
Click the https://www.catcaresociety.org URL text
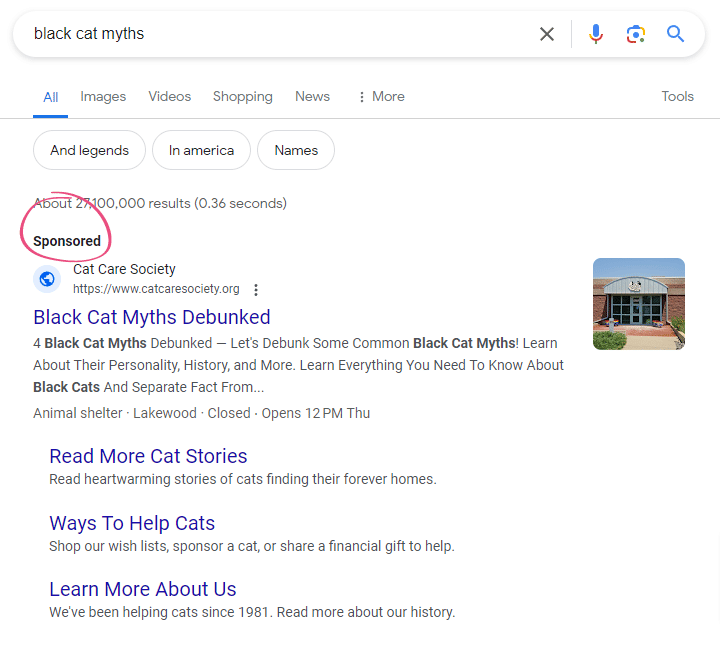click(156, 289)
